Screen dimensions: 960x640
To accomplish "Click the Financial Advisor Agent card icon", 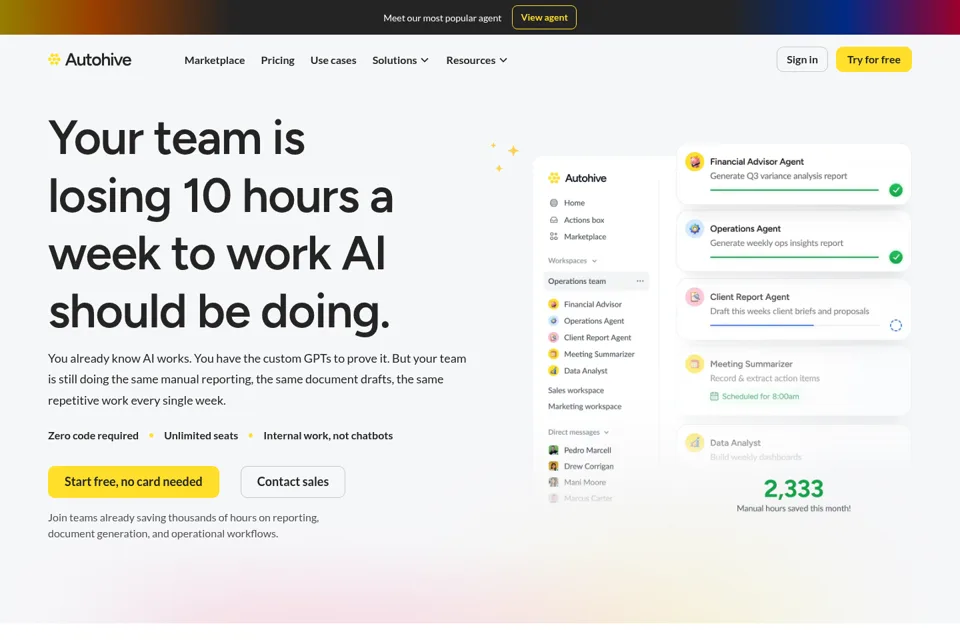I will point(694,162).
